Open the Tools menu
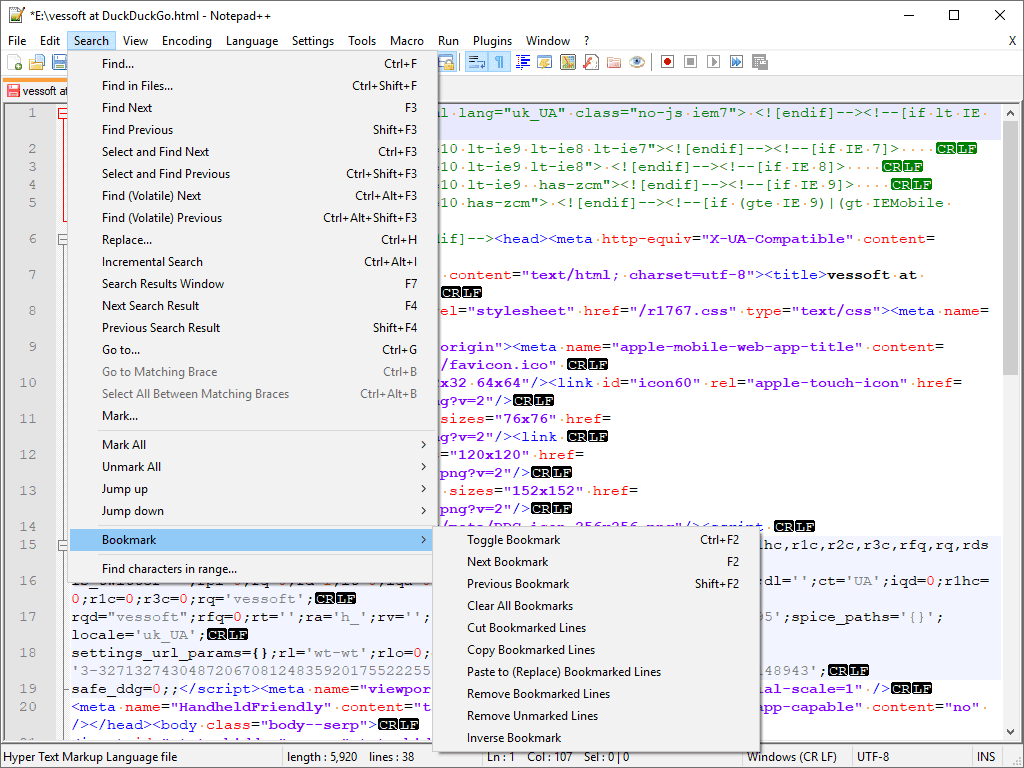Screen dimensions: 1024x768 pyautogui.click(x=362, y=40)
